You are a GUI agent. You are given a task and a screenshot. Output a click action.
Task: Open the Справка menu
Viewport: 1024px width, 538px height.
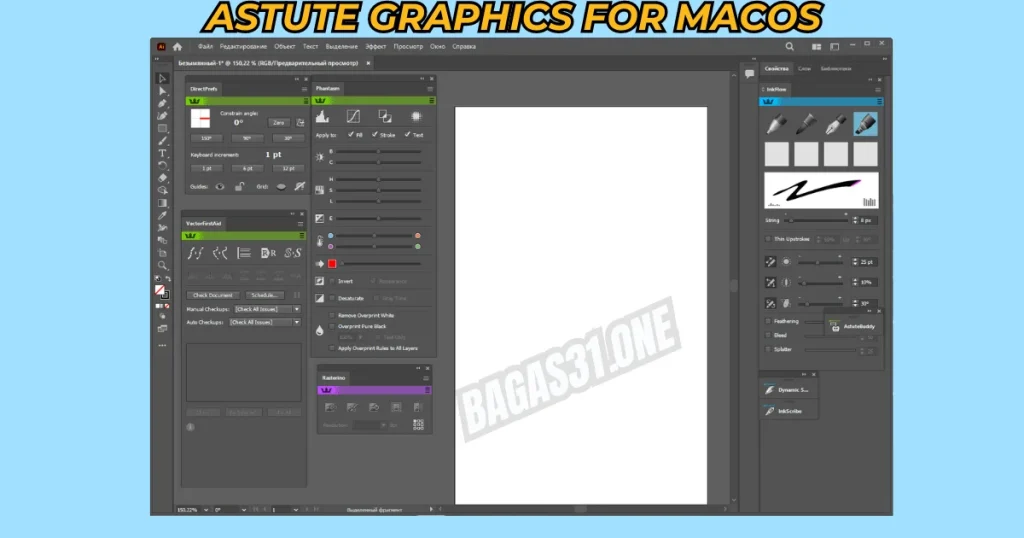[464, 46]
